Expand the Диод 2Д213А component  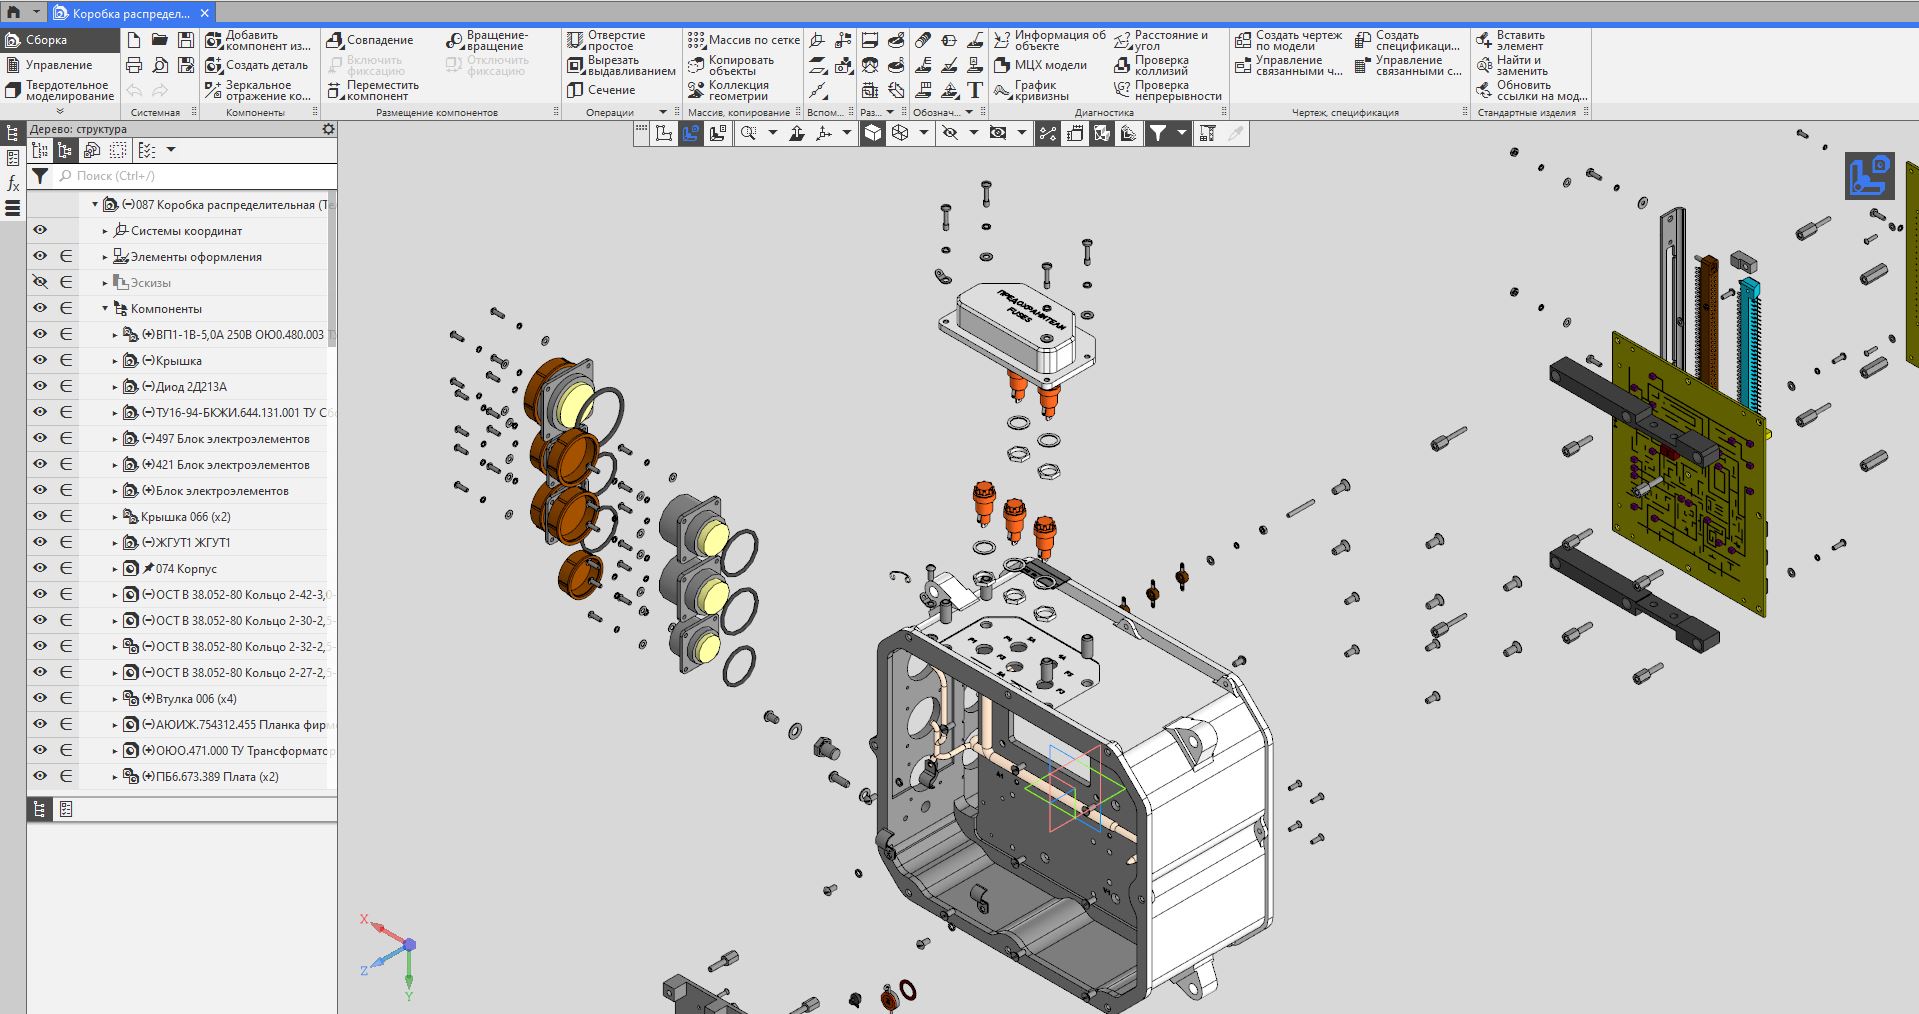(115, 387)
